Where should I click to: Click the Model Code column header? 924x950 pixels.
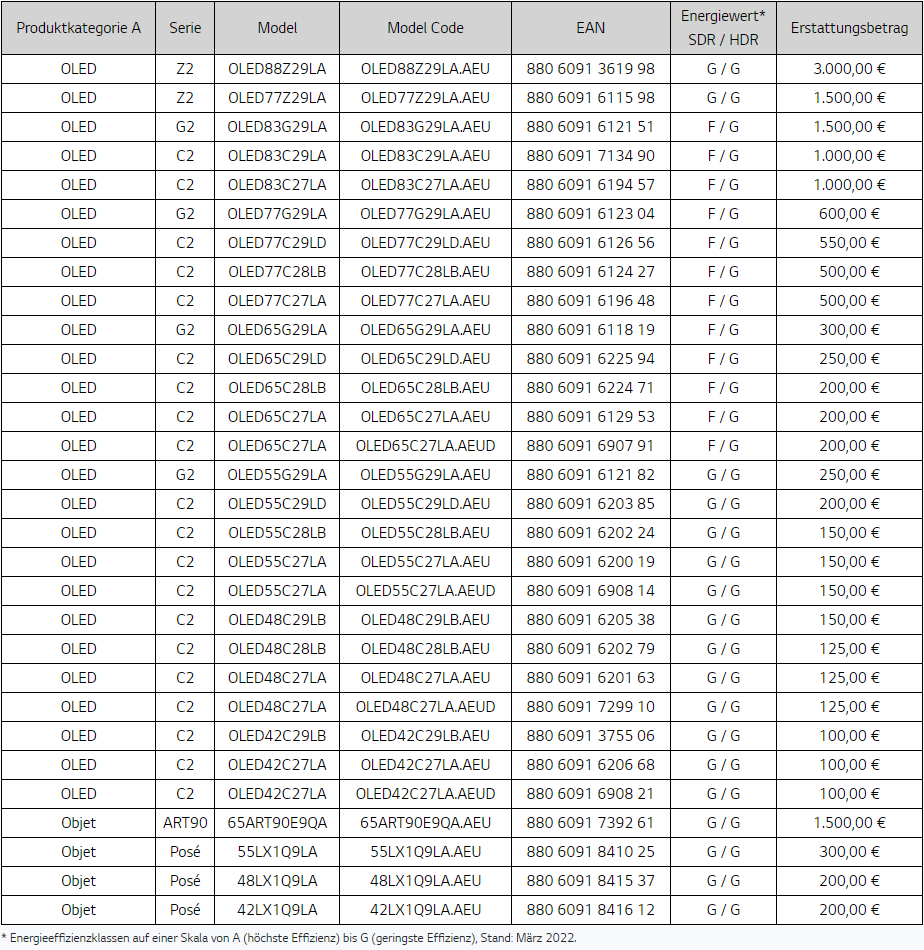425,28
